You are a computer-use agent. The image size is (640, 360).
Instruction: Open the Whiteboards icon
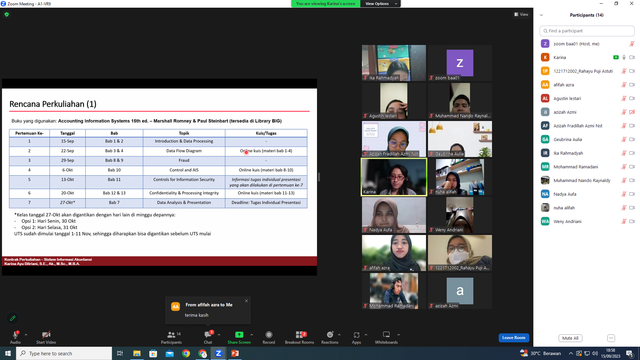coord(386,335)
